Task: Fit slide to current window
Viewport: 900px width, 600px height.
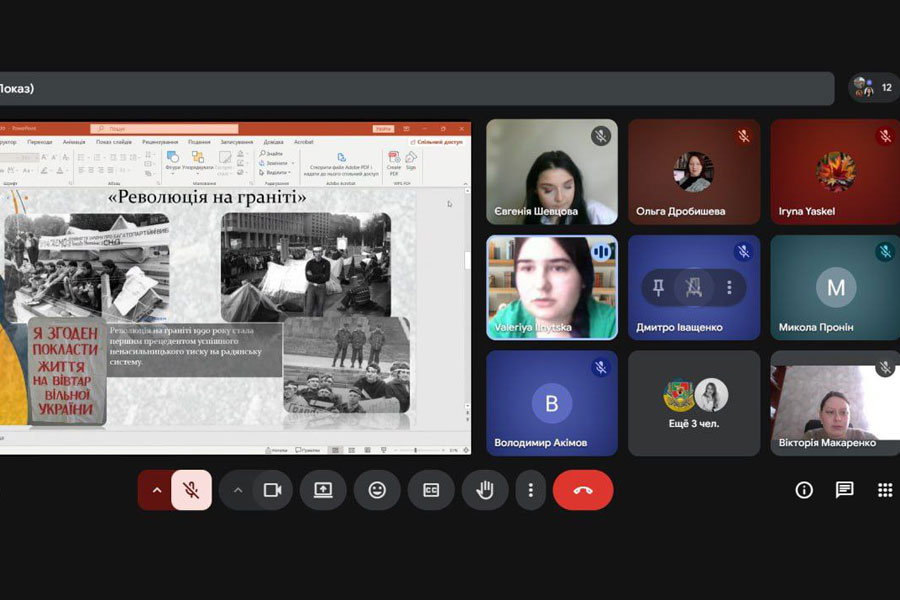Action: pyautogui.click(x=465, y=450)
